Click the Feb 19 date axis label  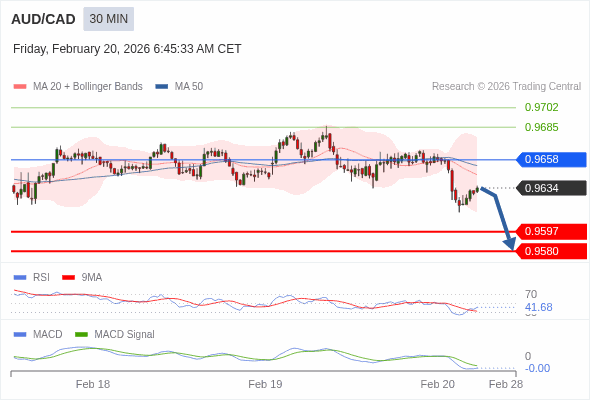265,384
